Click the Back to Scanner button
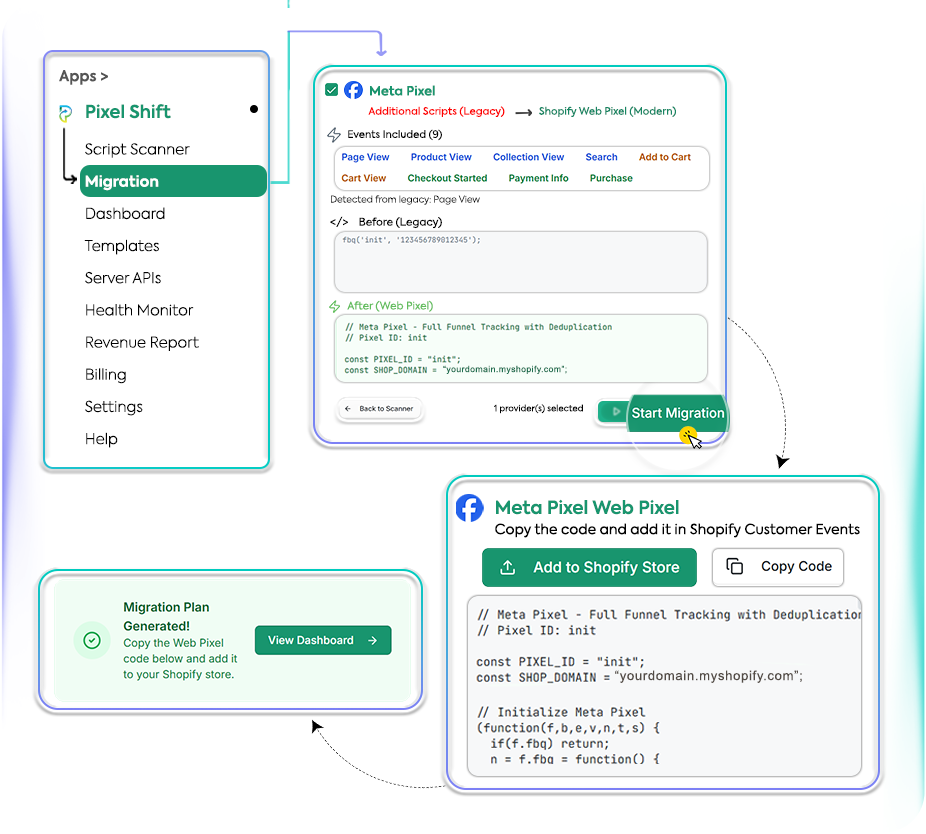Image resolution: width=926 pixels, height=834 pixels. 380,409
